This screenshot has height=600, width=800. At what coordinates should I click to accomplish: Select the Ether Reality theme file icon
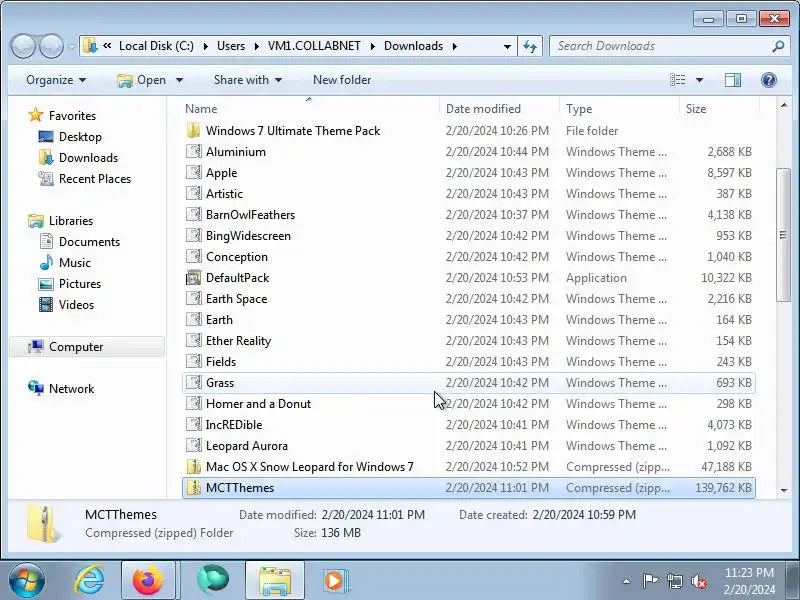coord(193,340)
